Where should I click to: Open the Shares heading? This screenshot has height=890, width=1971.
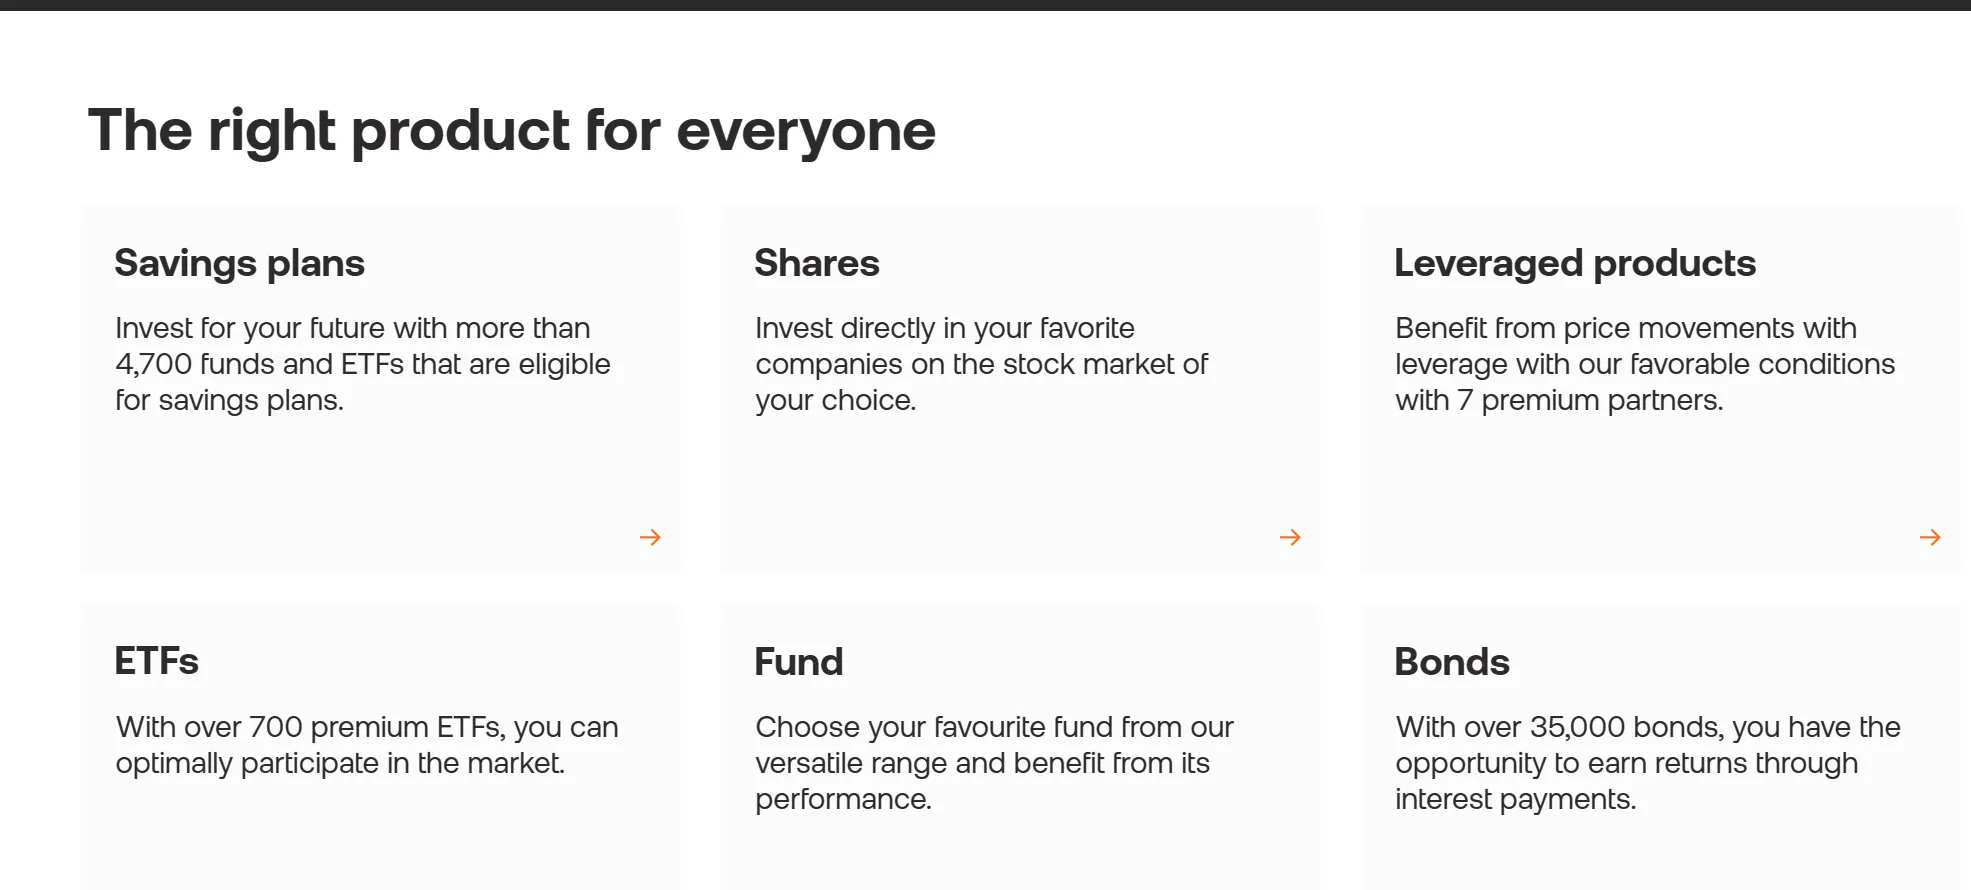pyautogui.click(x=817, y=263)
